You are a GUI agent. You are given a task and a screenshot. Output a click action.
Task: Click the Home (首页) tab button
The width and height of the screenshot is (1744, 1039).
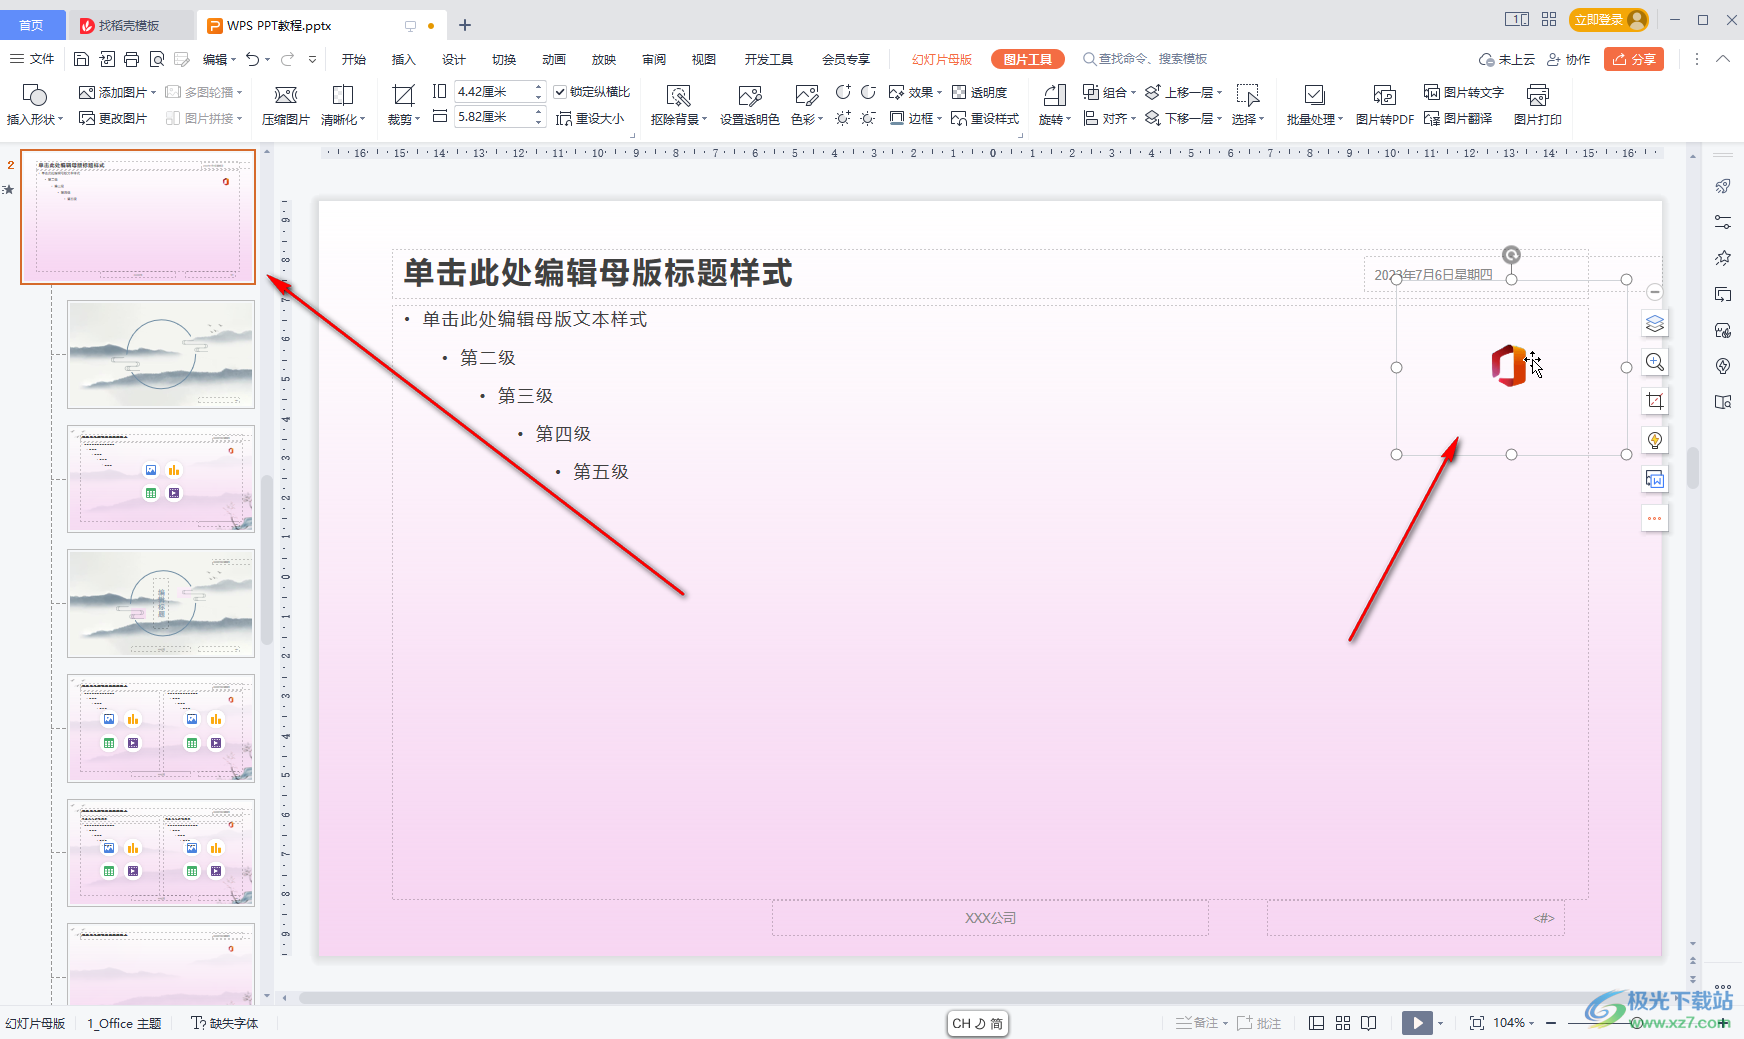[31, 25]
